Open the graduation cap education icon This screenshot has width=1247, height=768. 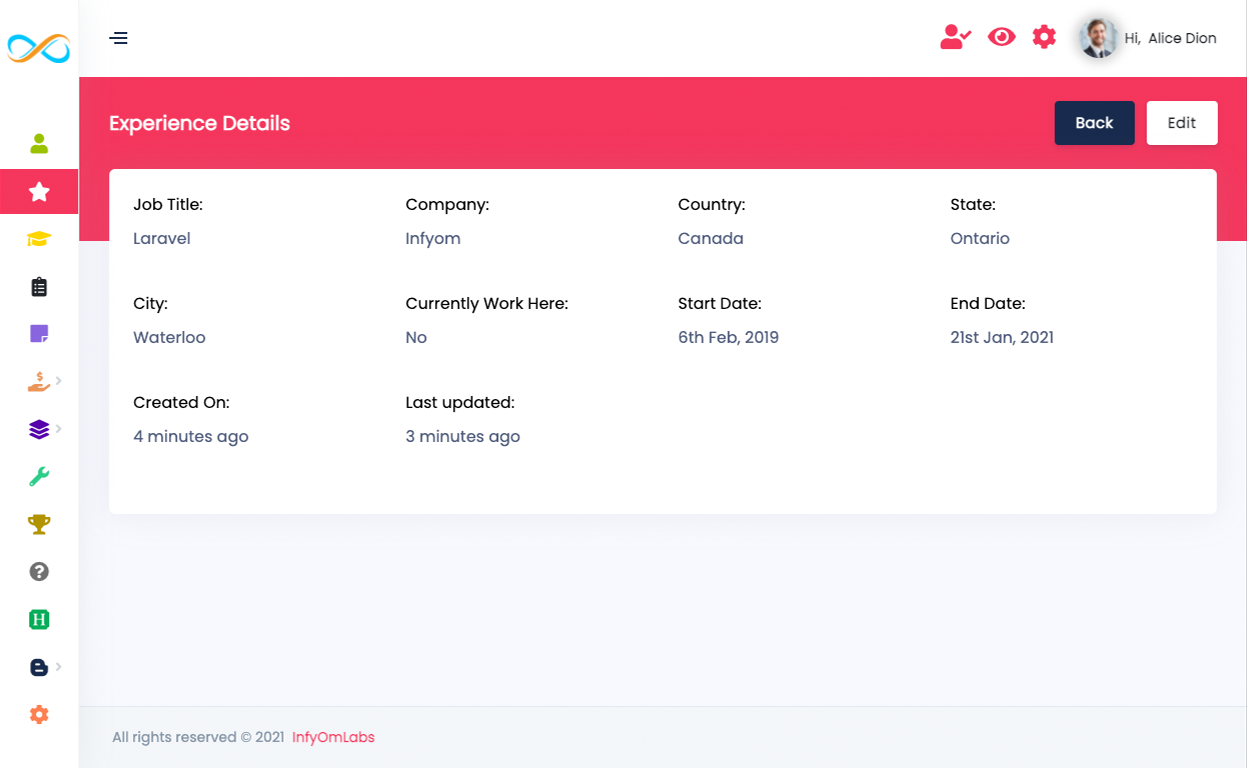39,239
